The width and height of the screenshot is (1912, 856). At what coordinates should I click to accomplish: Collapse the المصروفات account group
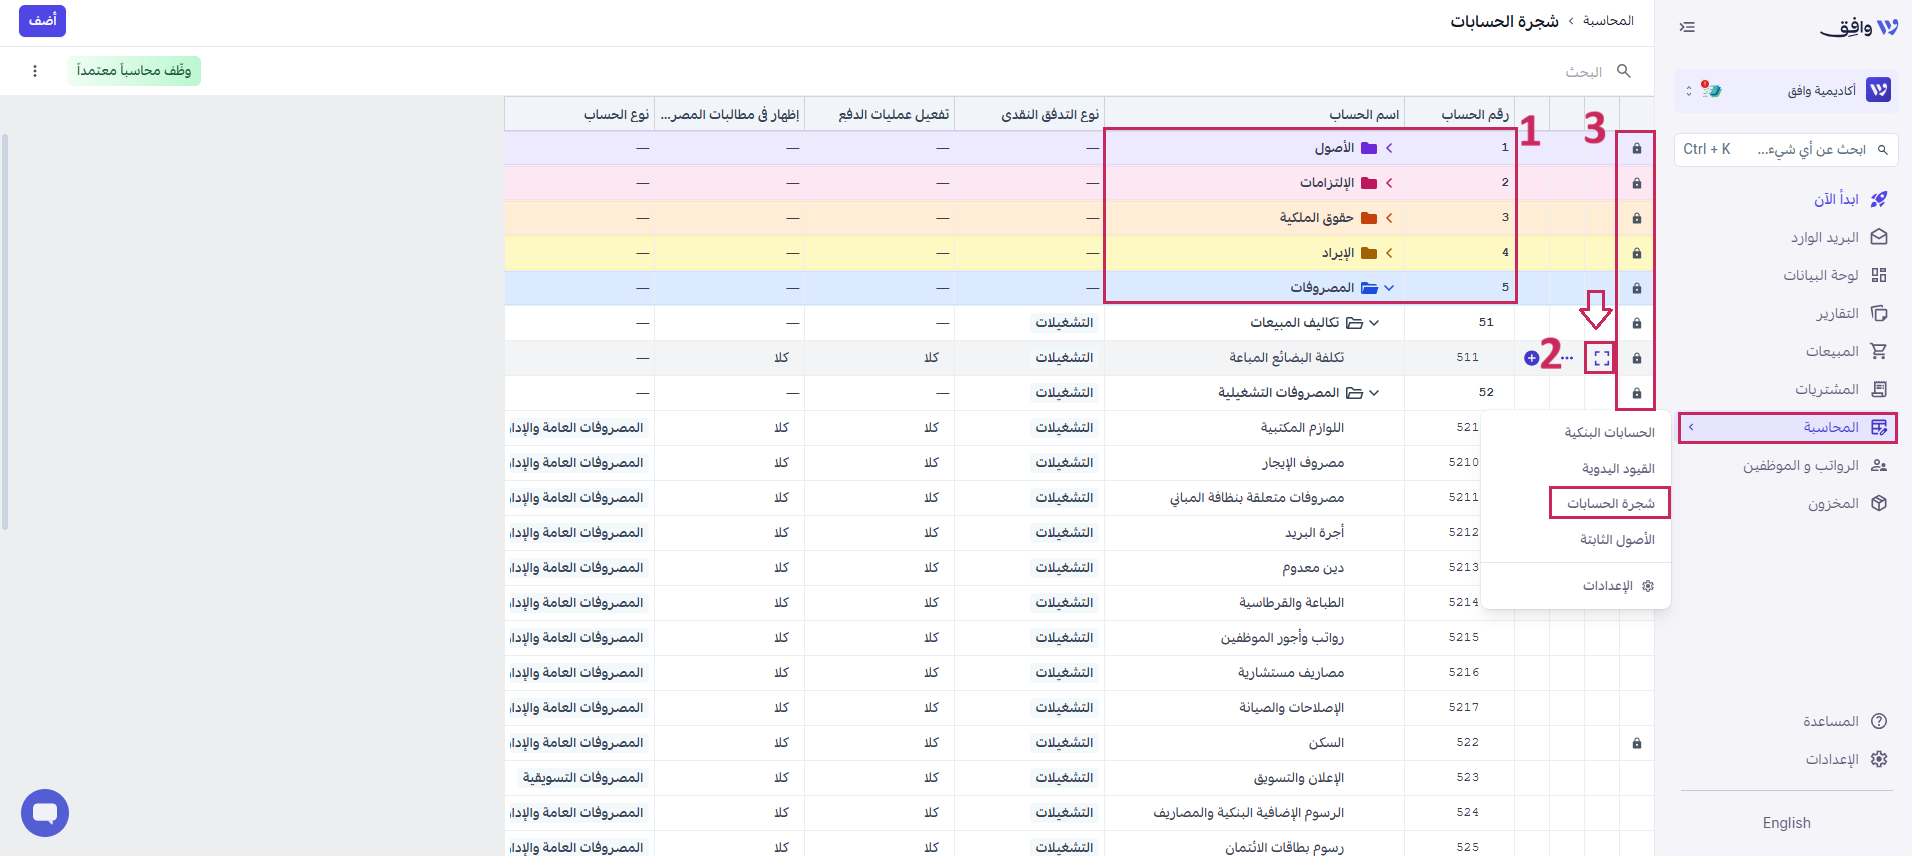pyautogui.click(x=1389, y=288)
